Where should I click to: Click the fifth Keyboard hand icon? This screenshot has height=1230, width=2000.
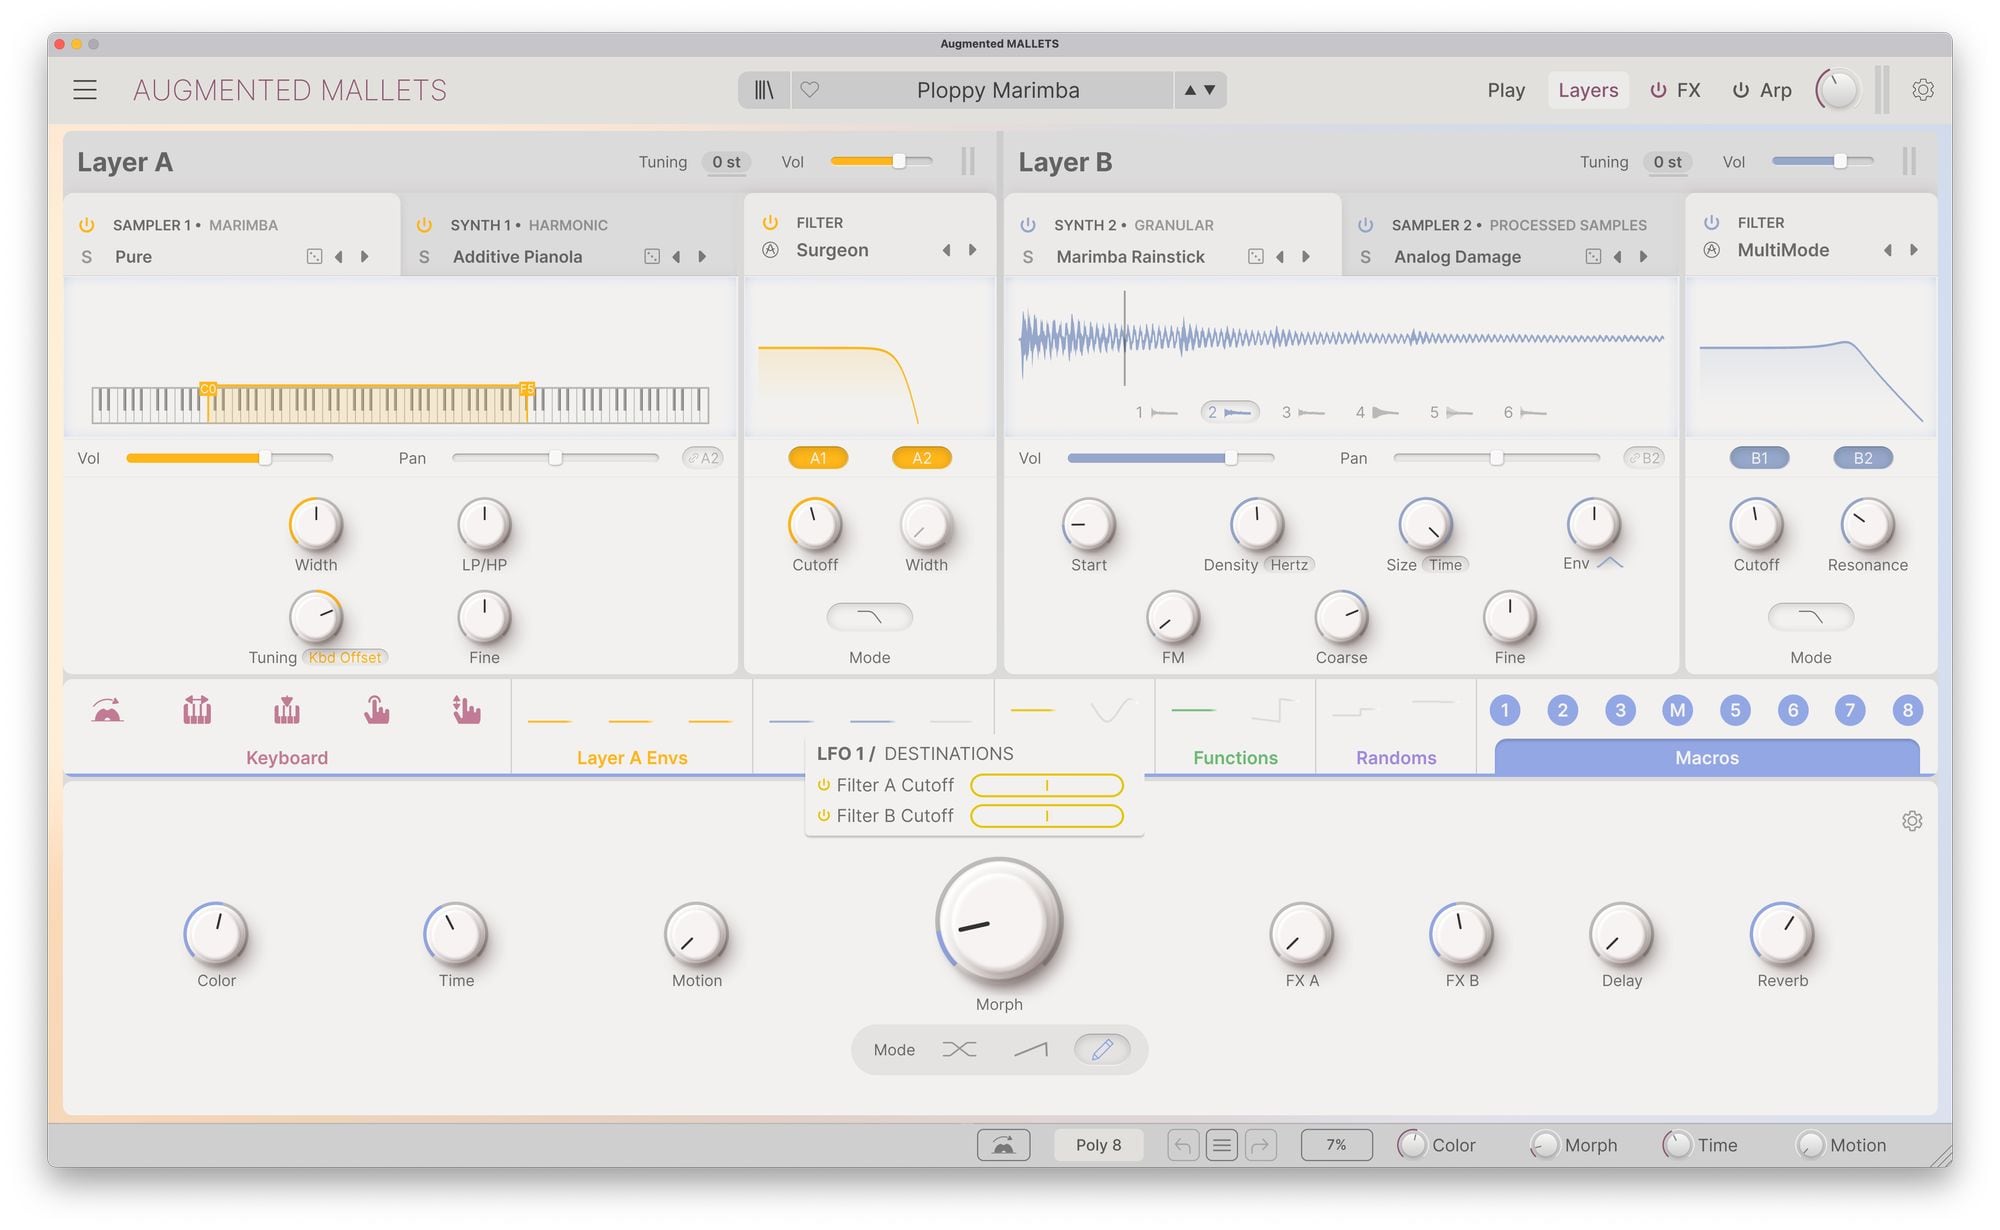click(x=466, y=710)
